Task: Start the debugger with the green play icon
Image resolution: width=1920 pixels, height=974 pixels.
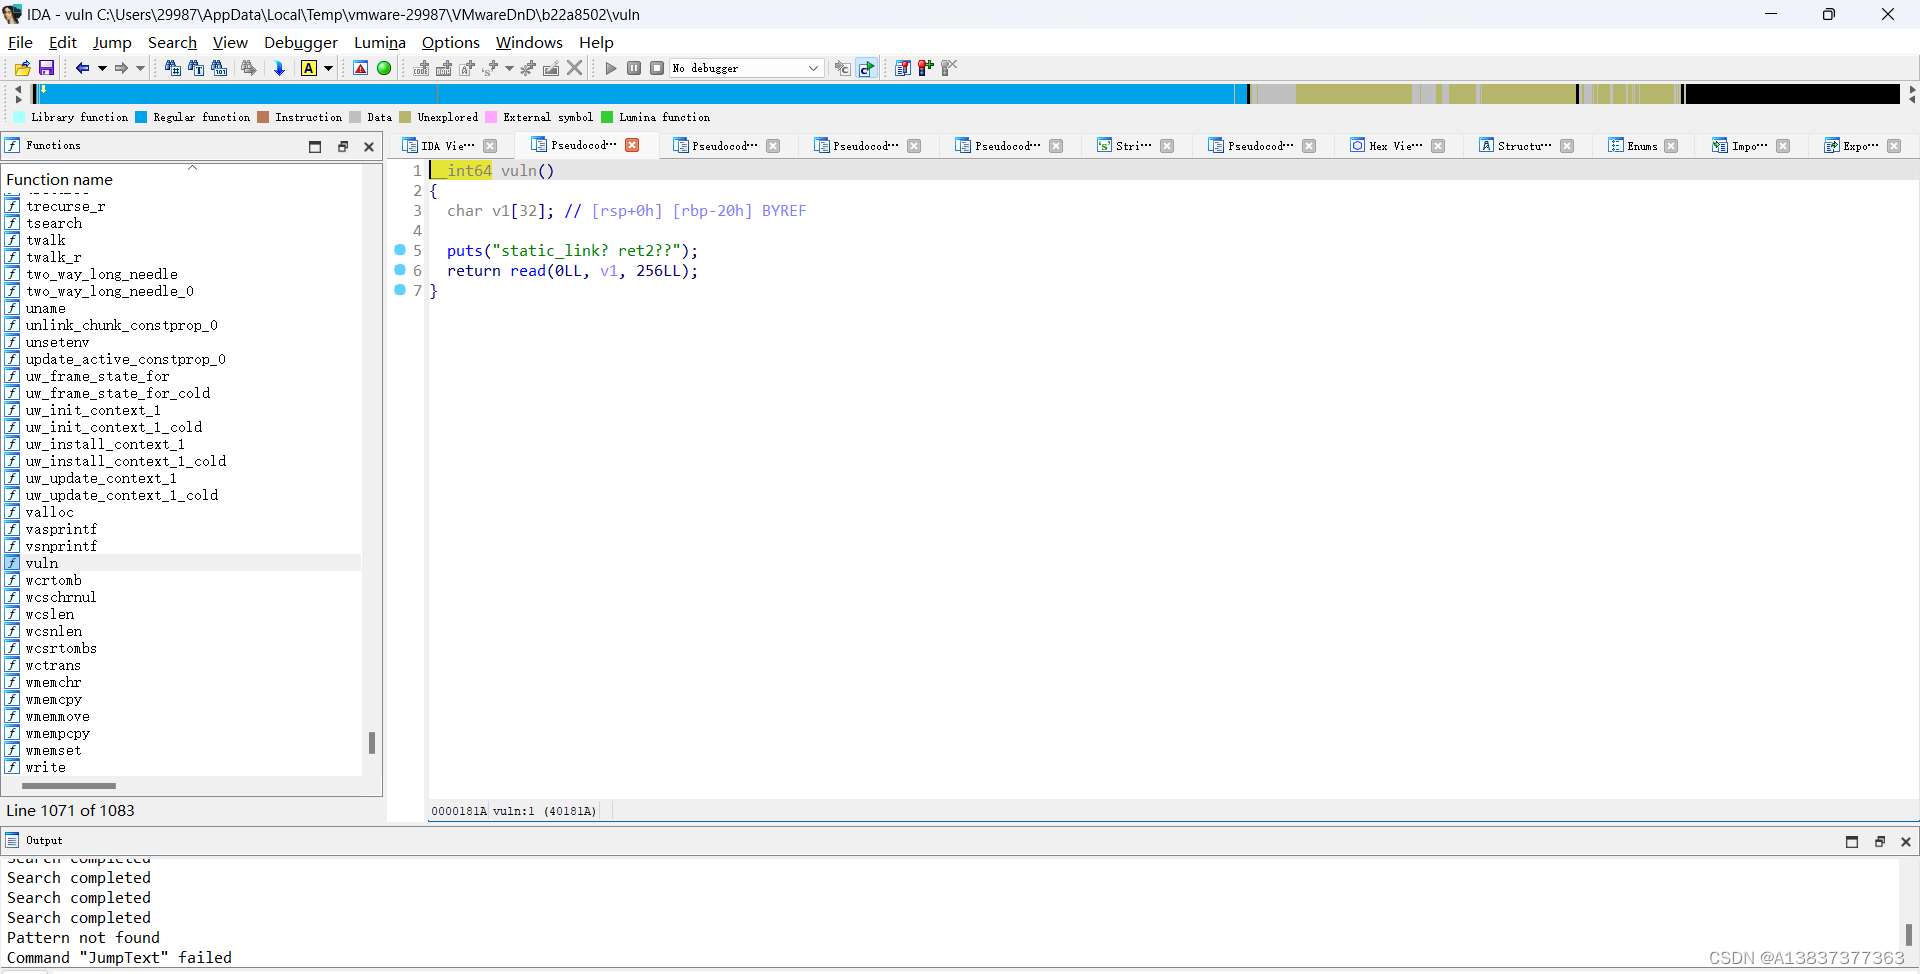Action: (x=610, y=68)
